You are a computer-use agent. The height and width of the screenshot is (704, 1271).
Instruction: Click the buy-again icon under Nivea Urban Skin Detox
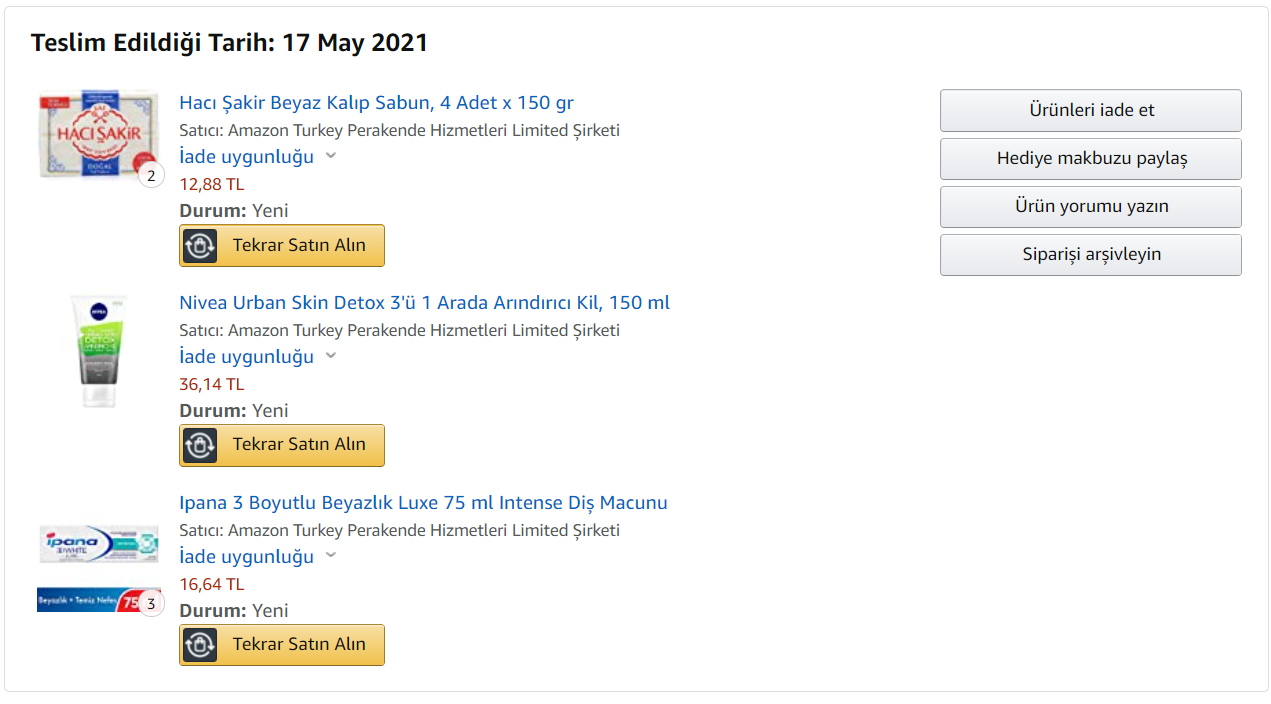pos(200,445)
